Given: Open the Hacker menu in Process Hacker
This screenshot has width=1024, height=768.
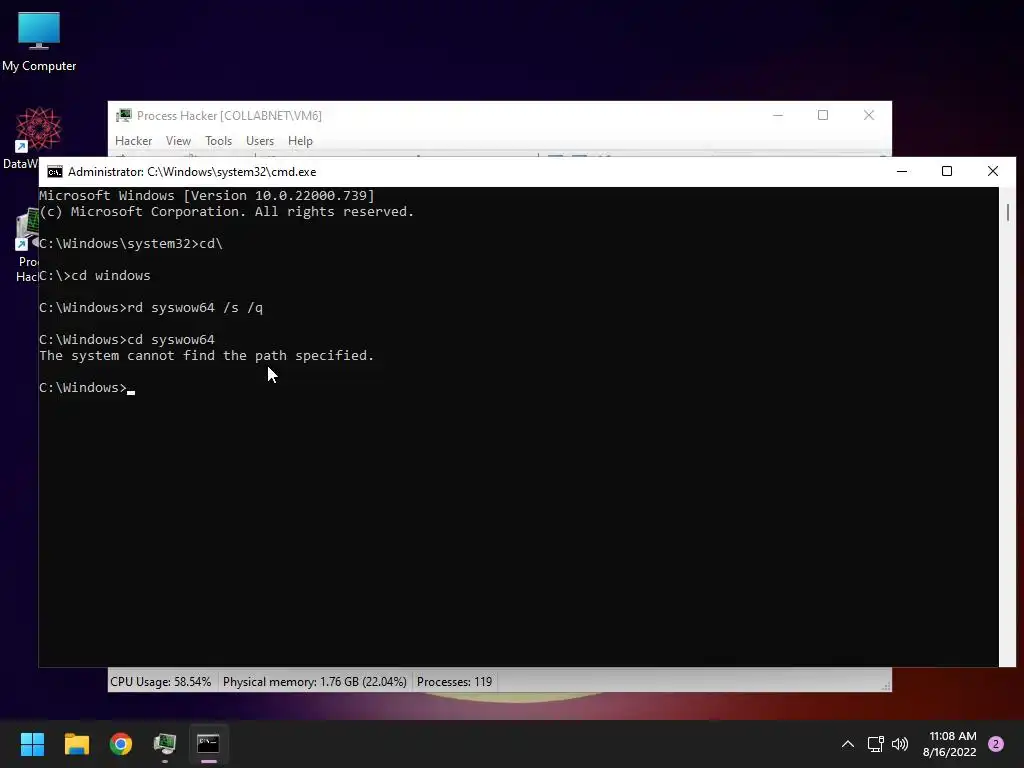Looking at the screenshot, I should click(x=133, y=141).
